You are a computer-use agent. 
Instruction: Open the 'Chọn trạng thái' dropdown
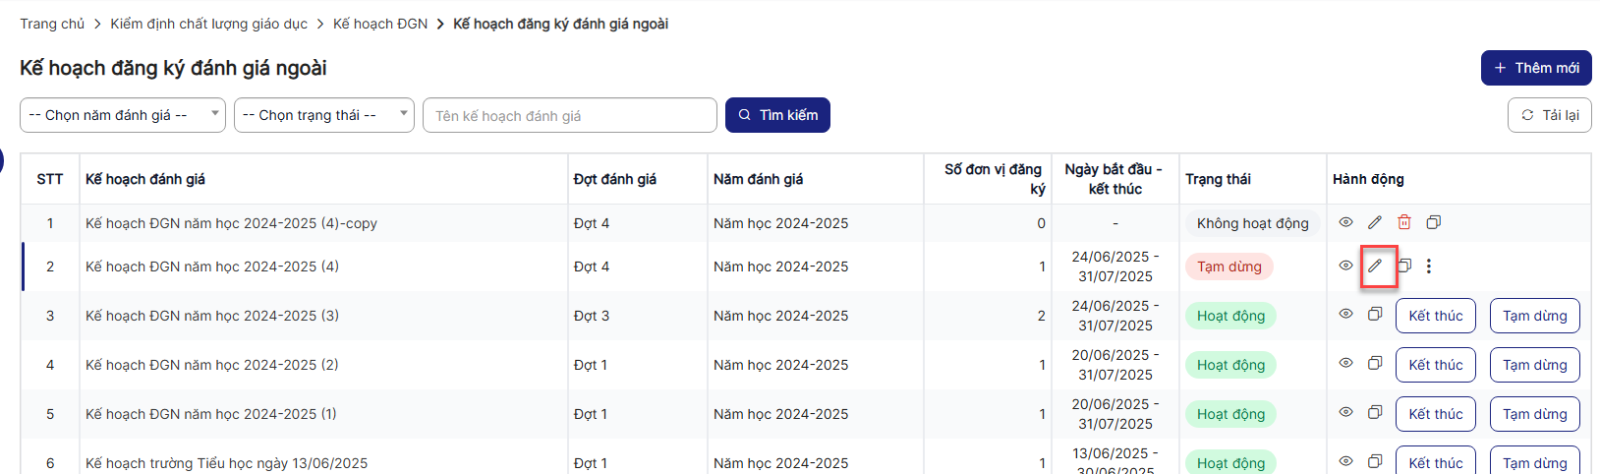324,115
